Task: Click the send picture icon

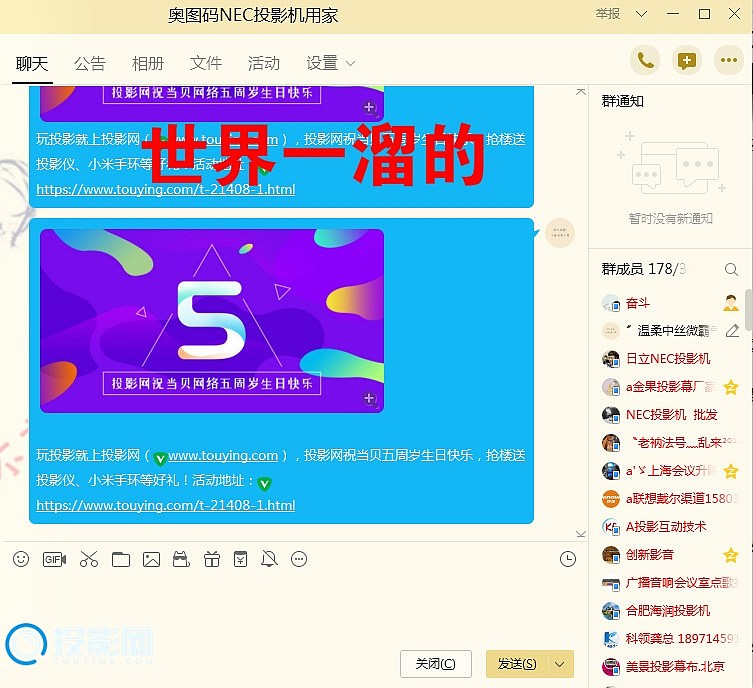Action: 151,559
